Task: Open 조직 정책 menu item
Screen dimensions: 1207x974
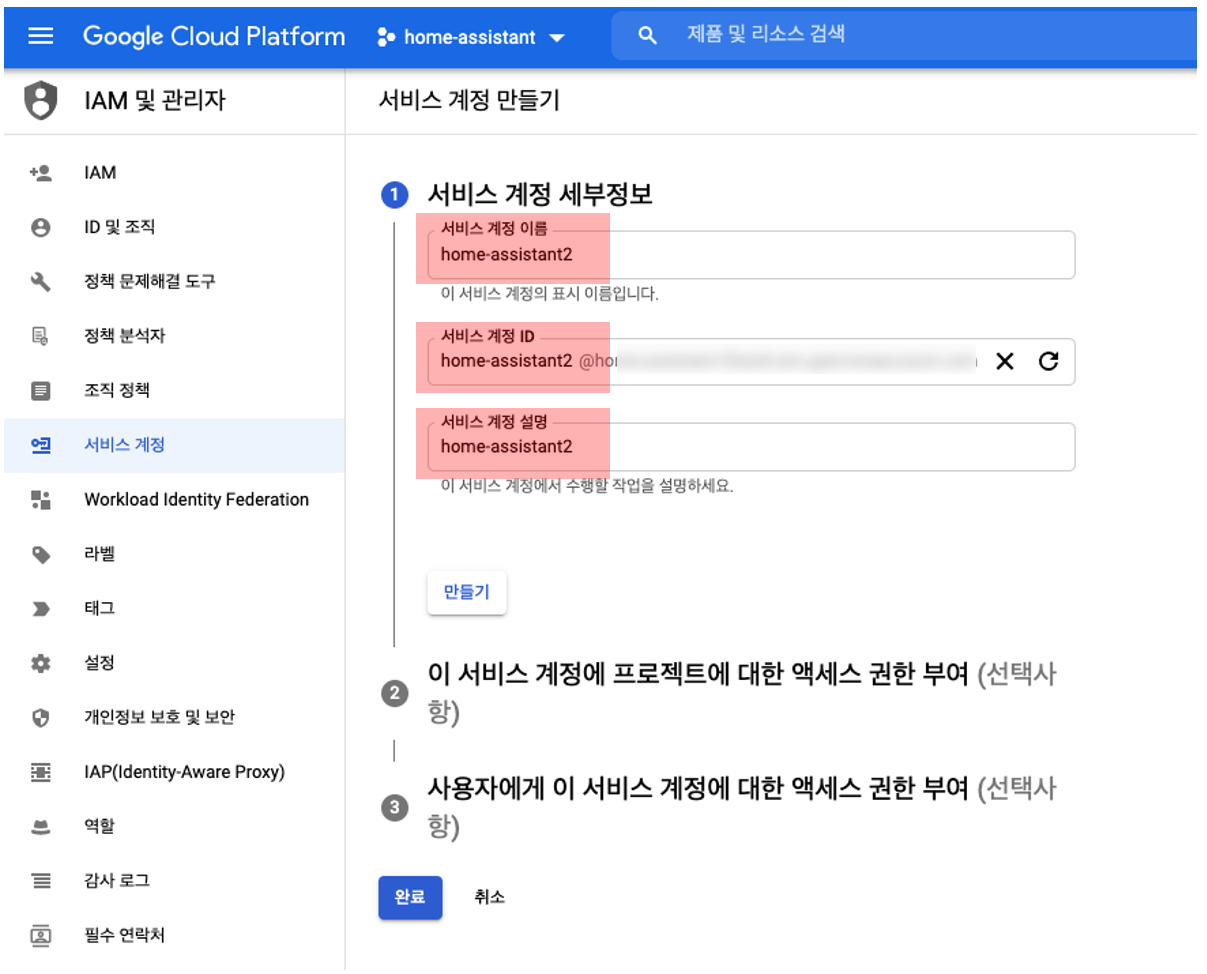Action: pos(175,390)
